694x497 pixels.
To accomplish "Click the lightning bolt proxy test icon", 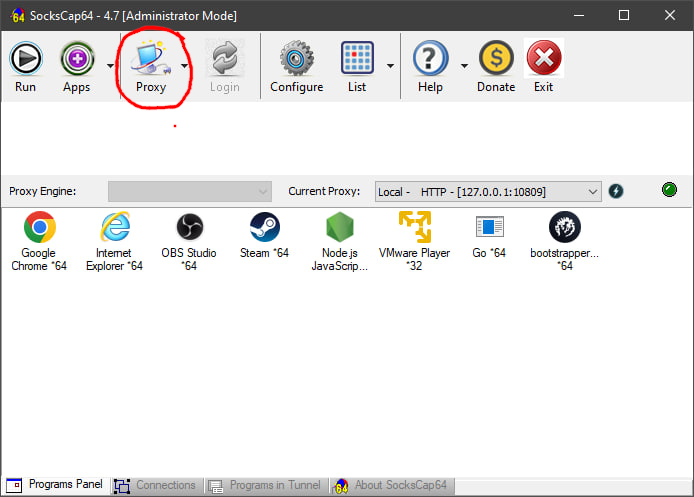I will (616, 191).
